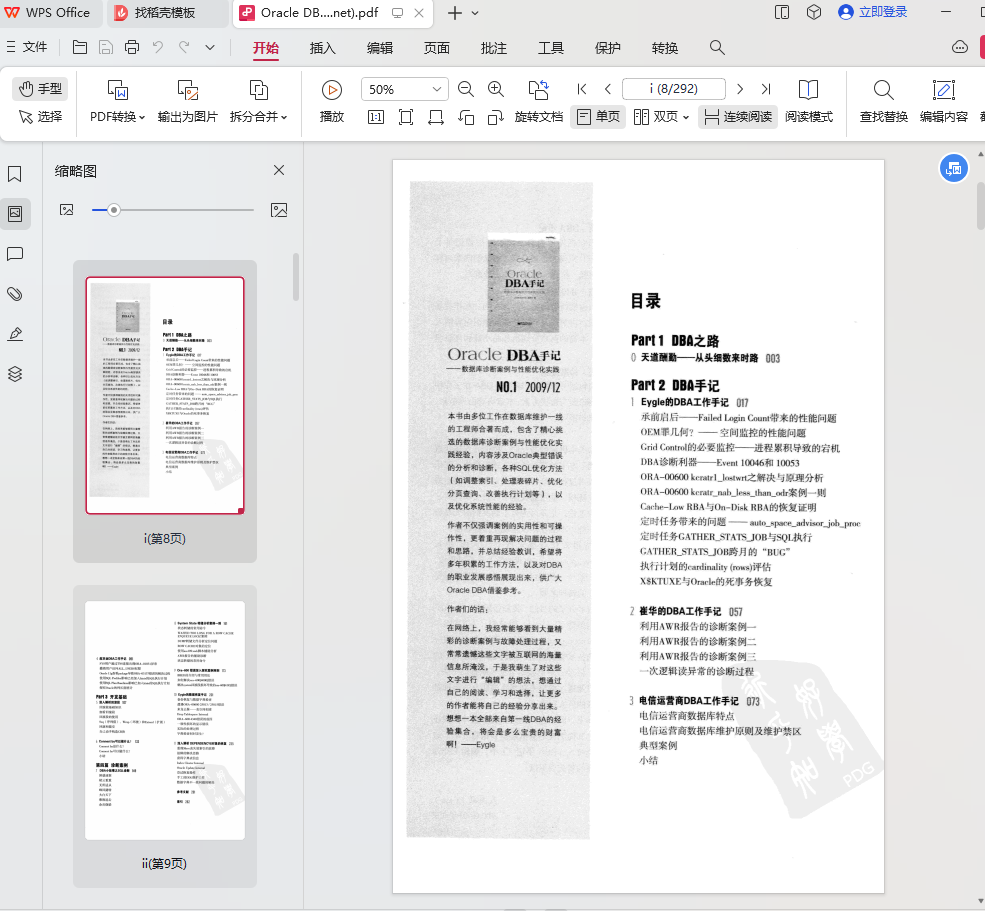Click the print icon in toolbar
985x911 pixels.
[132, 47]
